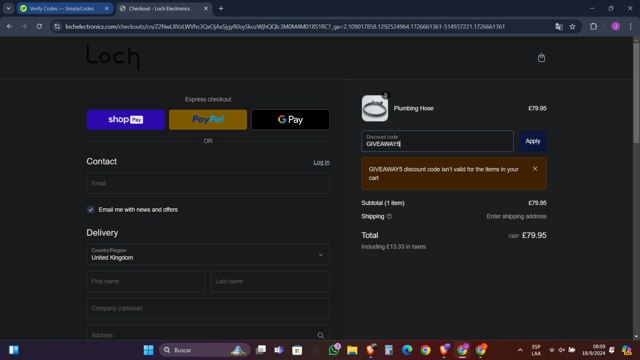Focus the Discount code field

coord(437,141)
